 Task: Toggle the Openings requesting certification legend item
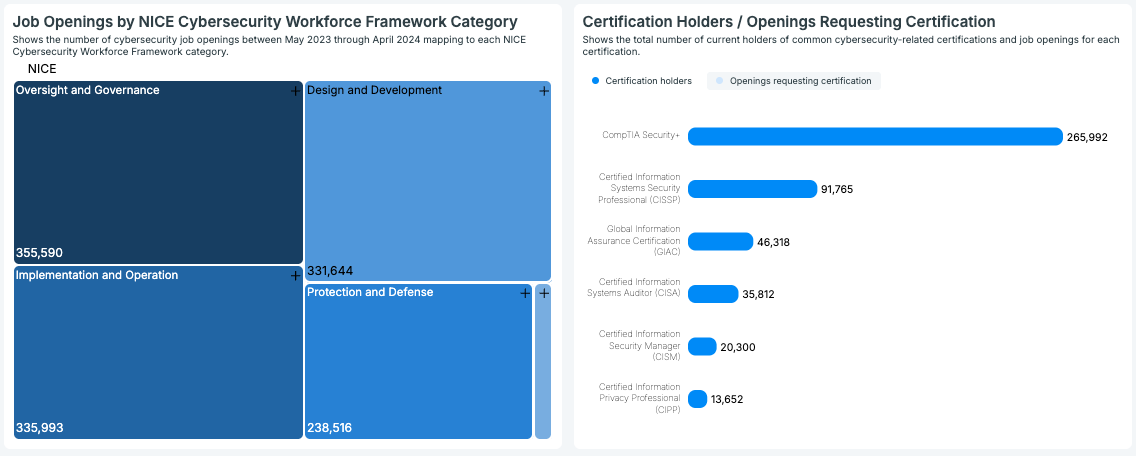[x=794, y=81]
